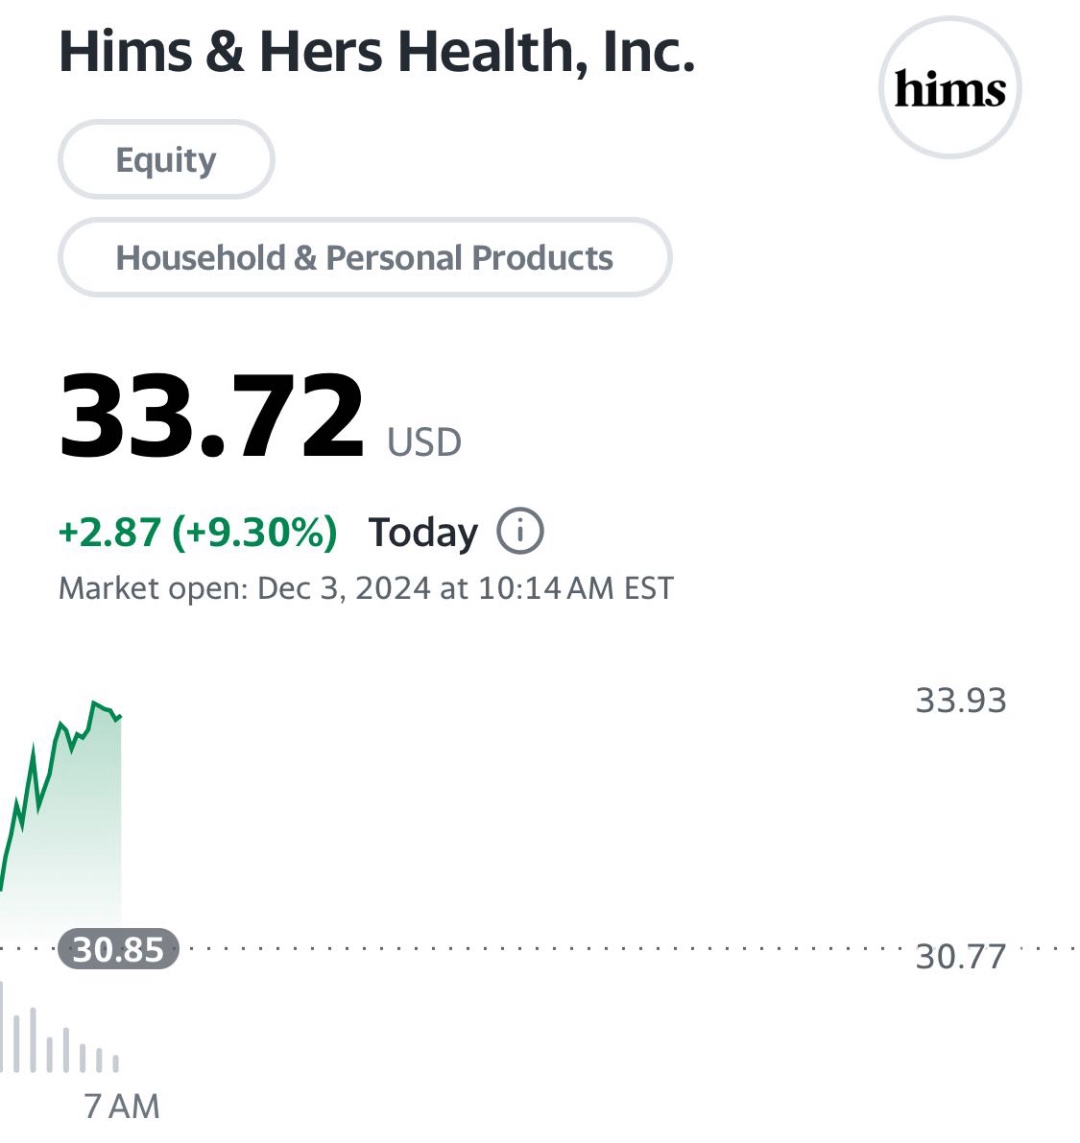Tap the last volume bar above 7 AM

pos(115,1062)
